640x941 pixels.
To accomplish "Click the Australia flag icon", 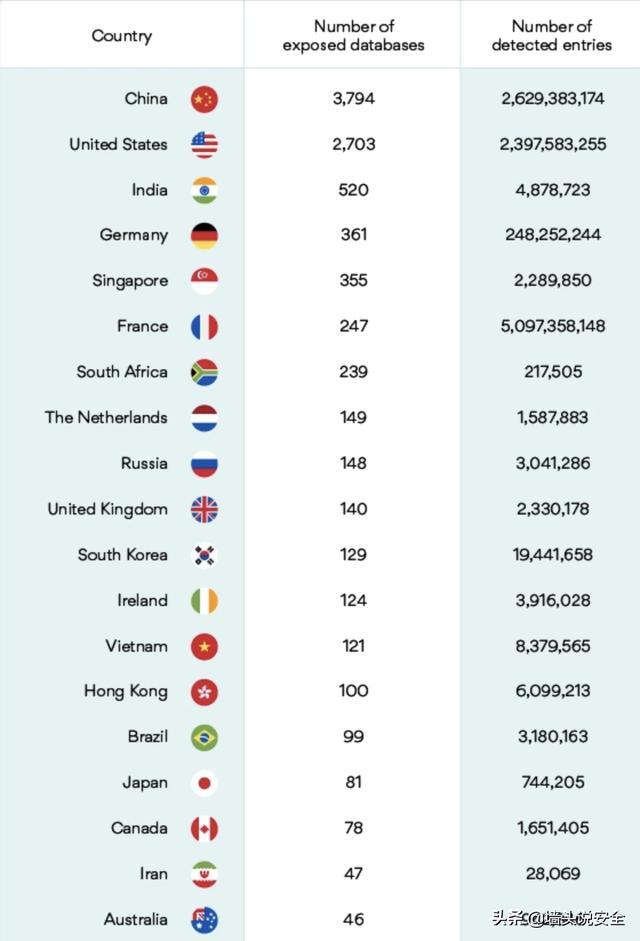I will [x=204, y=919].
